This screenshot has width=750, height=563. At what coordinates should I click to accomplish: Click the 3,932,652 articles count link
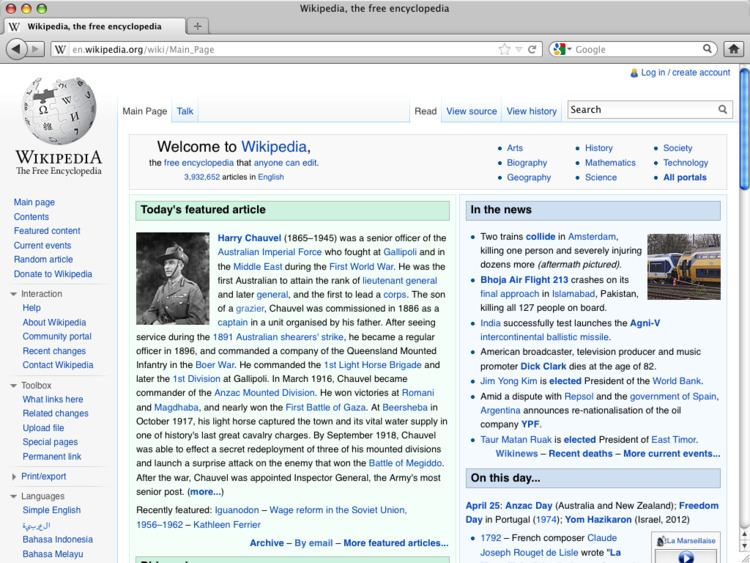pyautogui.click(x=202, y=177)
